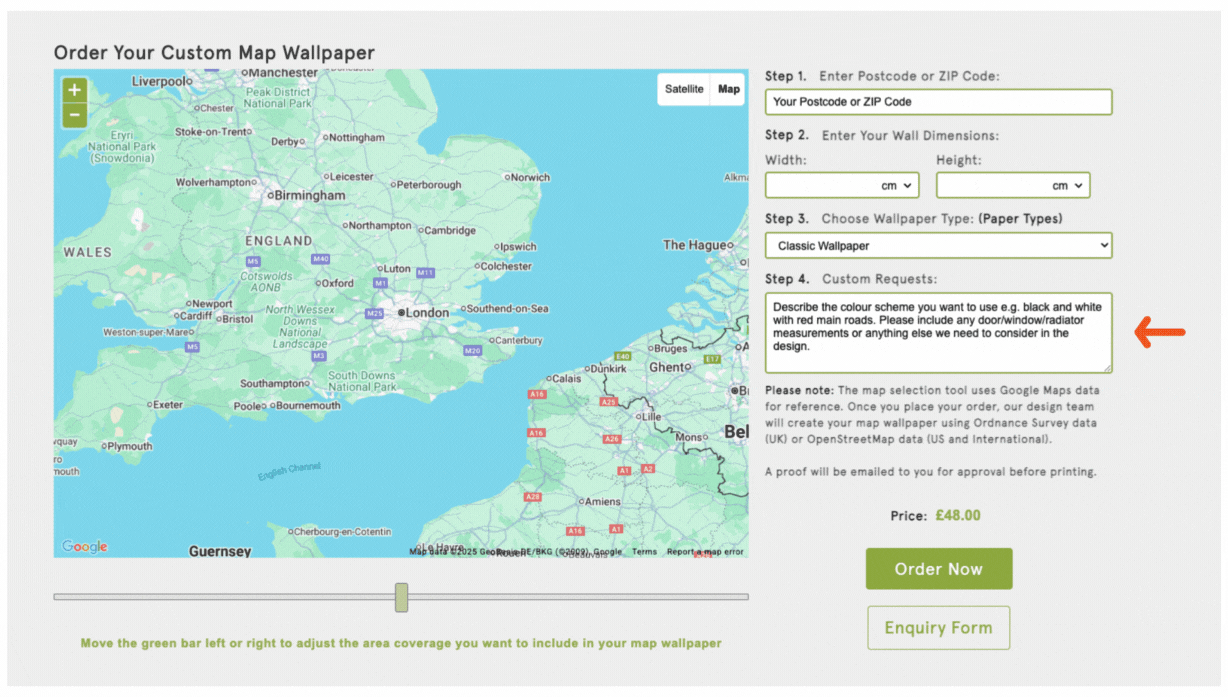This screenshot has width=1228, height=697.
Task: Click Report a map error link
Action: click(x=705, y=551)
